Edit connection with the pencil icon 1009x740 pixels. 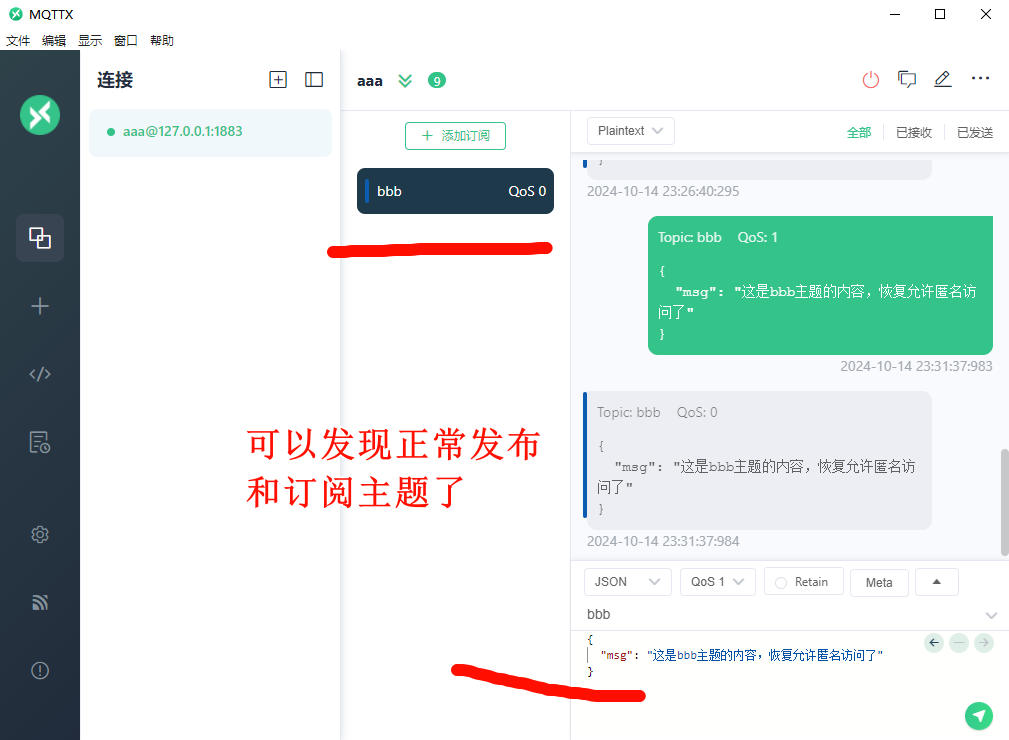click(943, 79)
